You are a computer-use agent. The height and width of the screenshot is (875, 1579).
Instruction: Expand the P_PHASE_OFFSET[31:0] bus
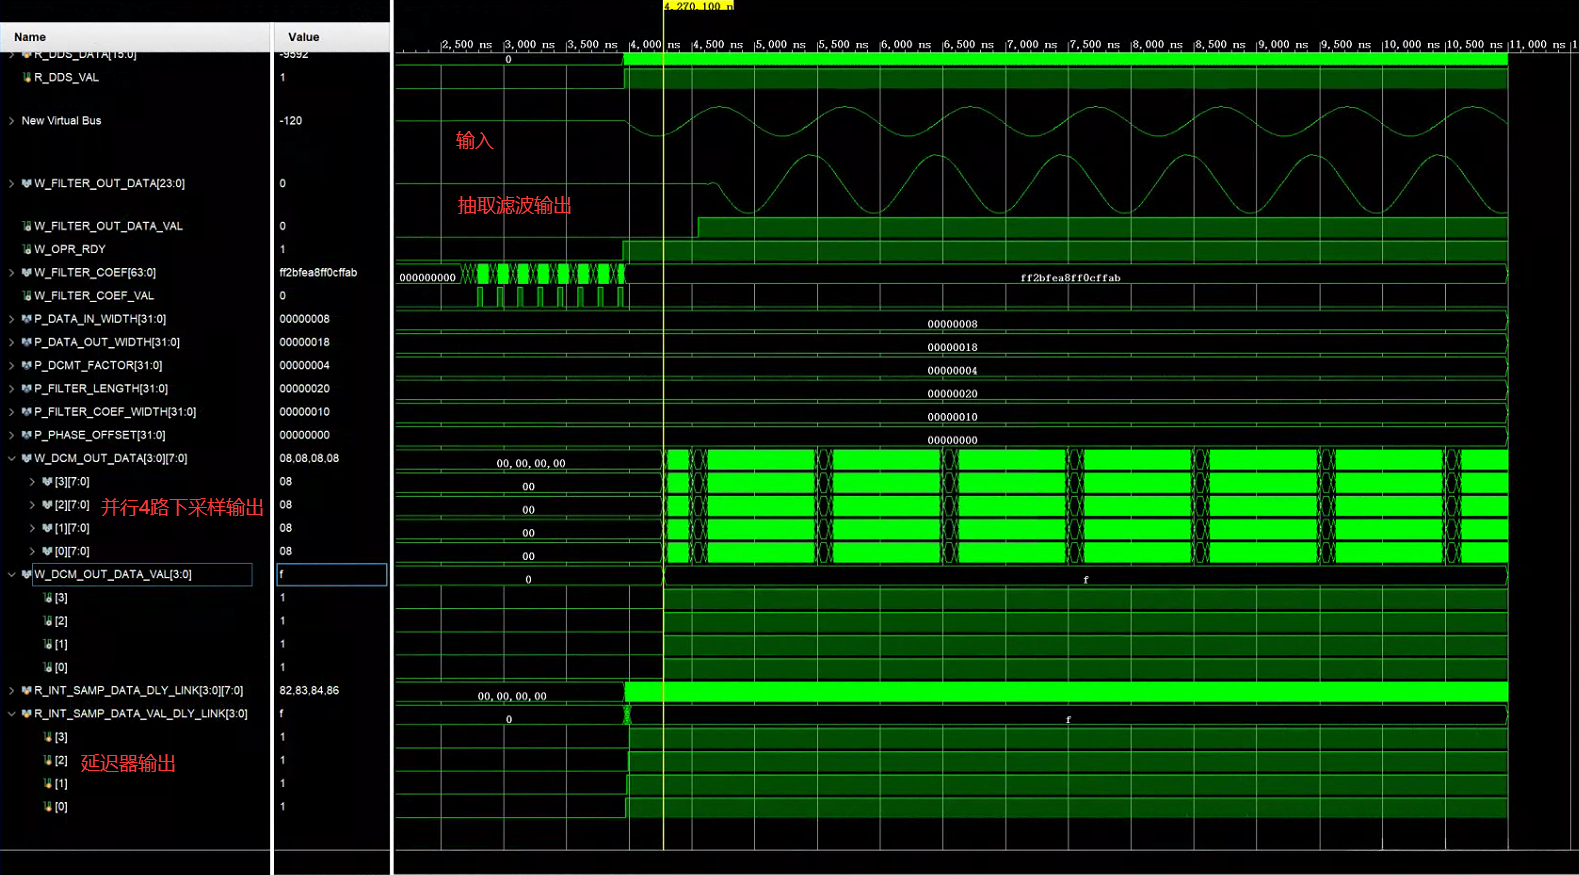(x=12, y=435)
